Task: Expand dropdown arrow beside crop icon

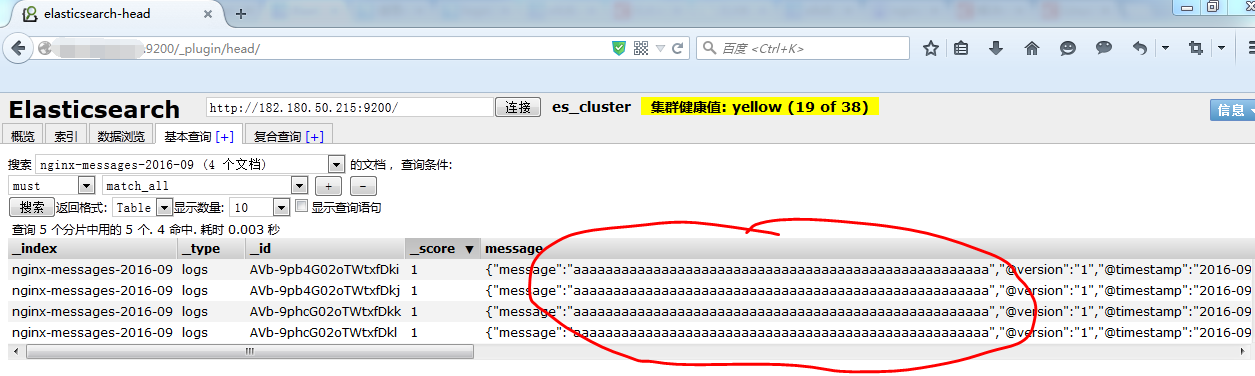Action: [1221, 48]
